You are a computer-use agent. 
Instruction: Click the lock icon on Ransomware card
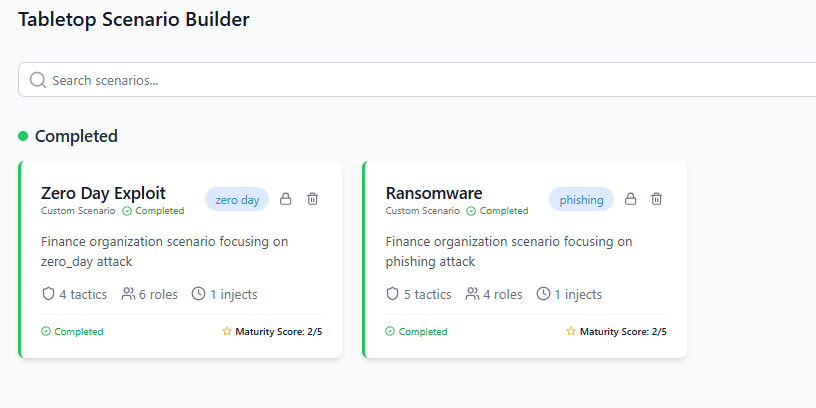coord(630,199)
